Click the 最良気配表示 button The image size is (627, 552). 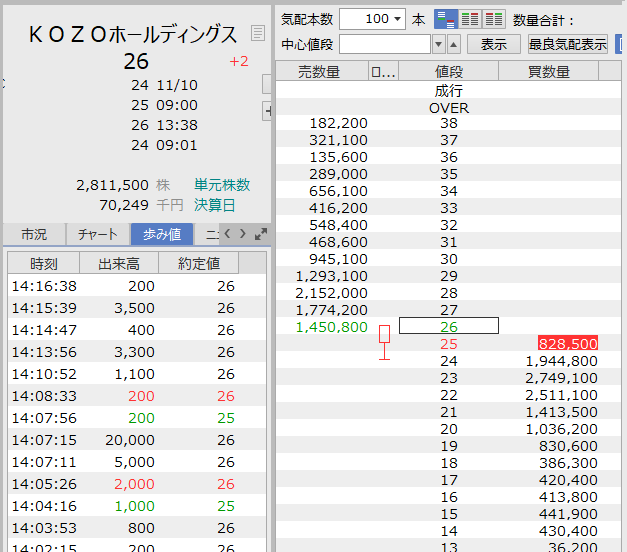click(x=568, y=45)
